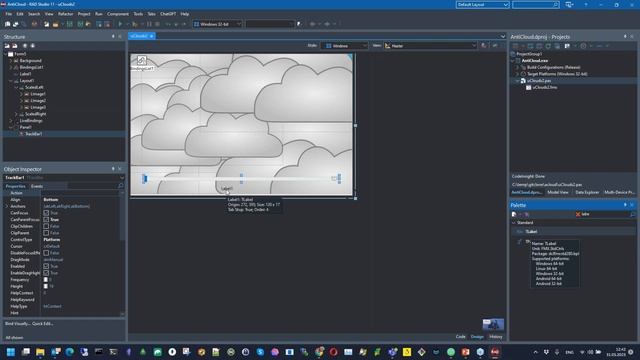Open the Component menu
640x360 pixels.
tap(118, 14)
